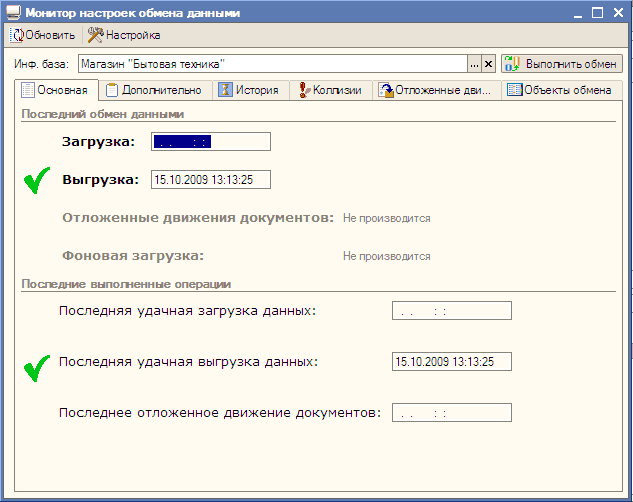Switch to the История tab
This screenshot has width=633, height=502.
coord(249,90)
